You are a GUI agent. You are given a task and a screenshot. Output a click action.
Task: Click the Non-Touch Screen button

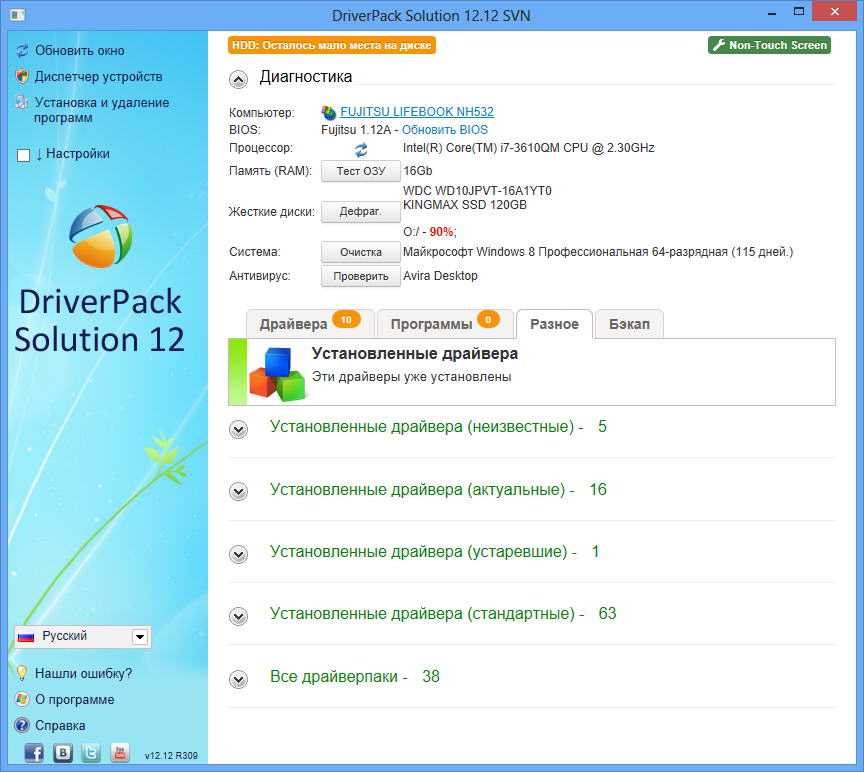click(x=769, y=45)
